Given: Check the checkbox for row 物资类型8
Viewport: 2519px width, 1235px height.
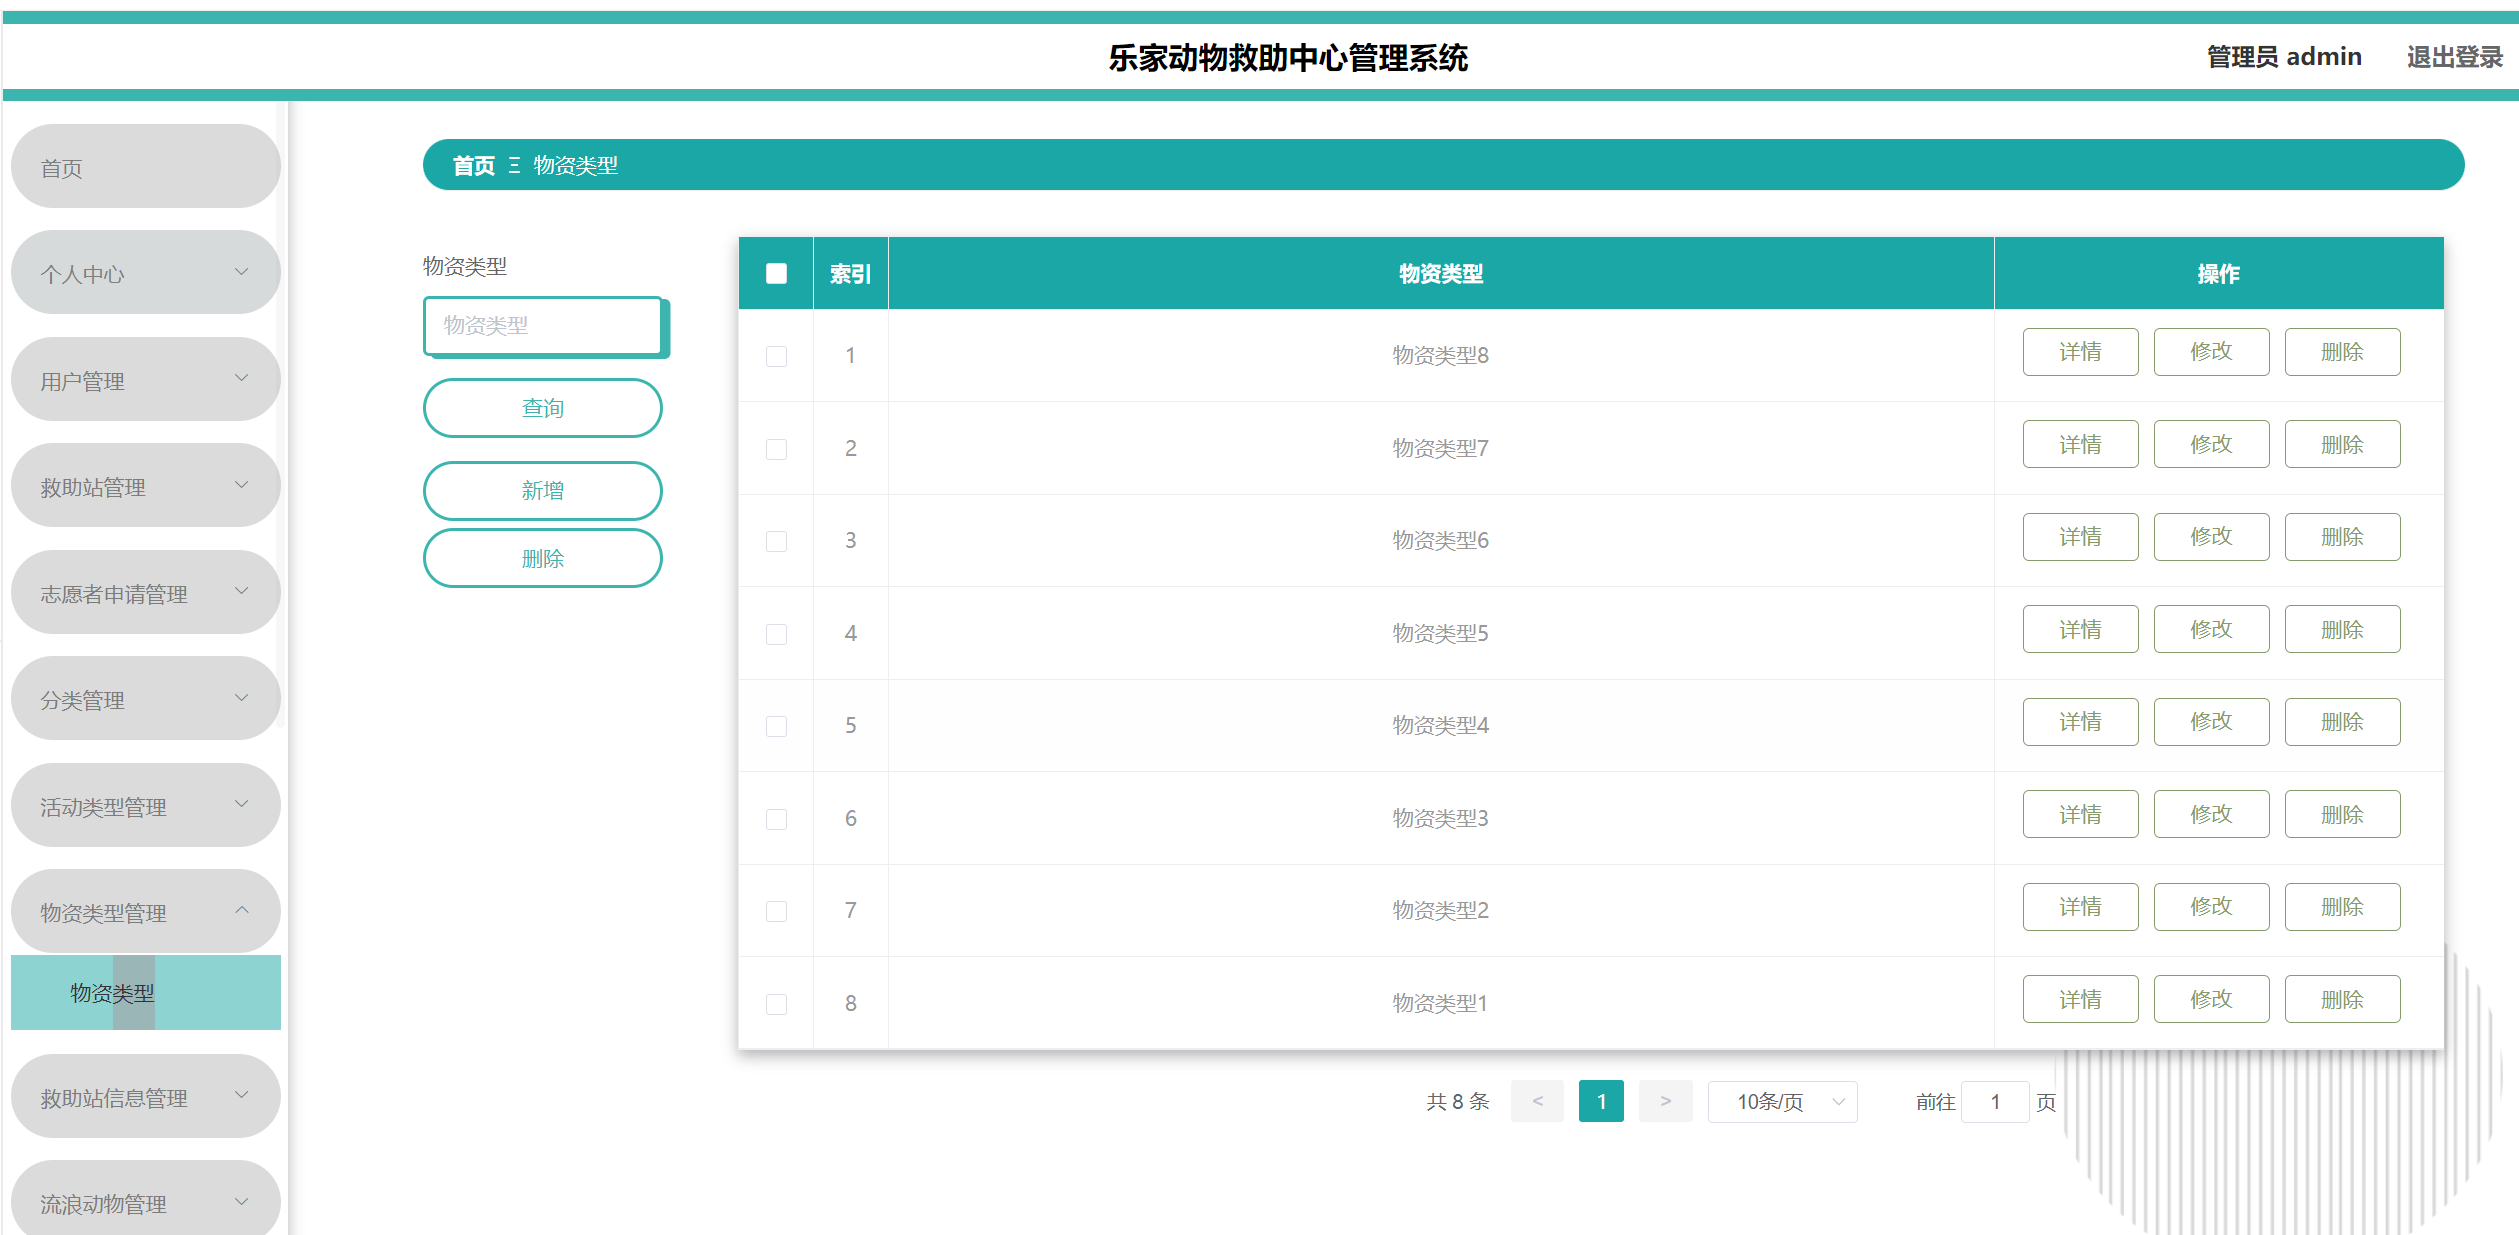Looking at the screenshot, I should [776, 356].
